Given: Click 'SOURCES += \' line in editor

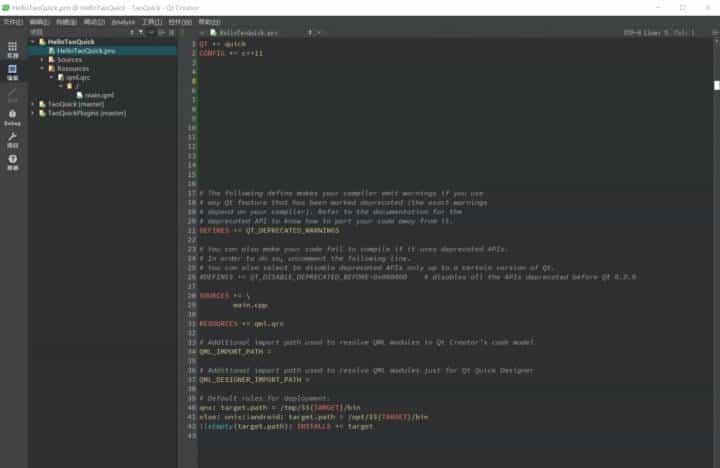Looking at the screenshot, I should (x=225, y=296).
